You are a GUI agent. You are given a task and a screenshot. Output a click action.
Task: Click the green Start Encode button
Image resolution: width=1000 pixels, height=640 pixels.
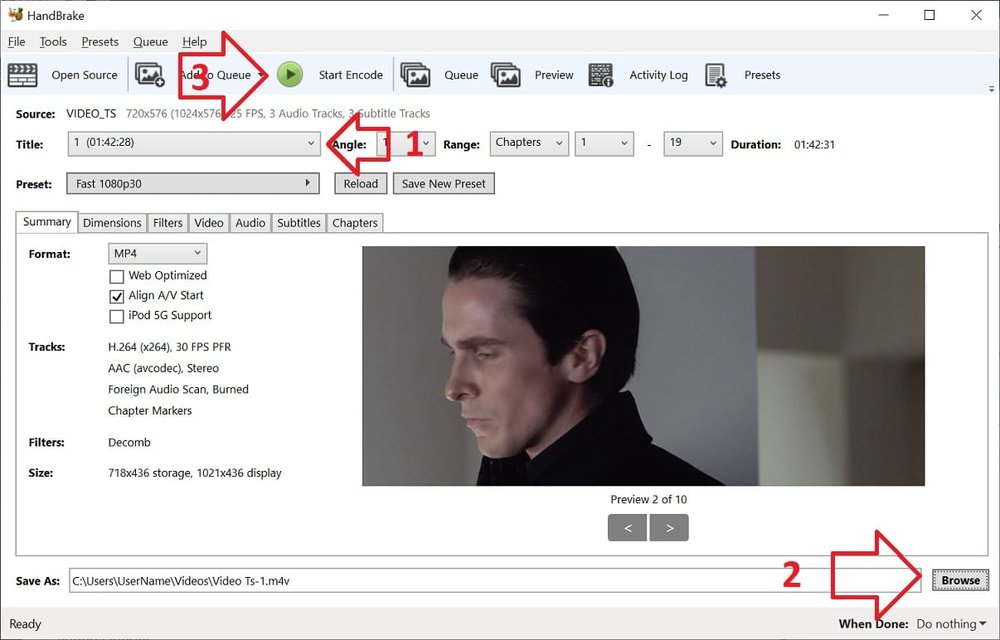tap(290, 74)
